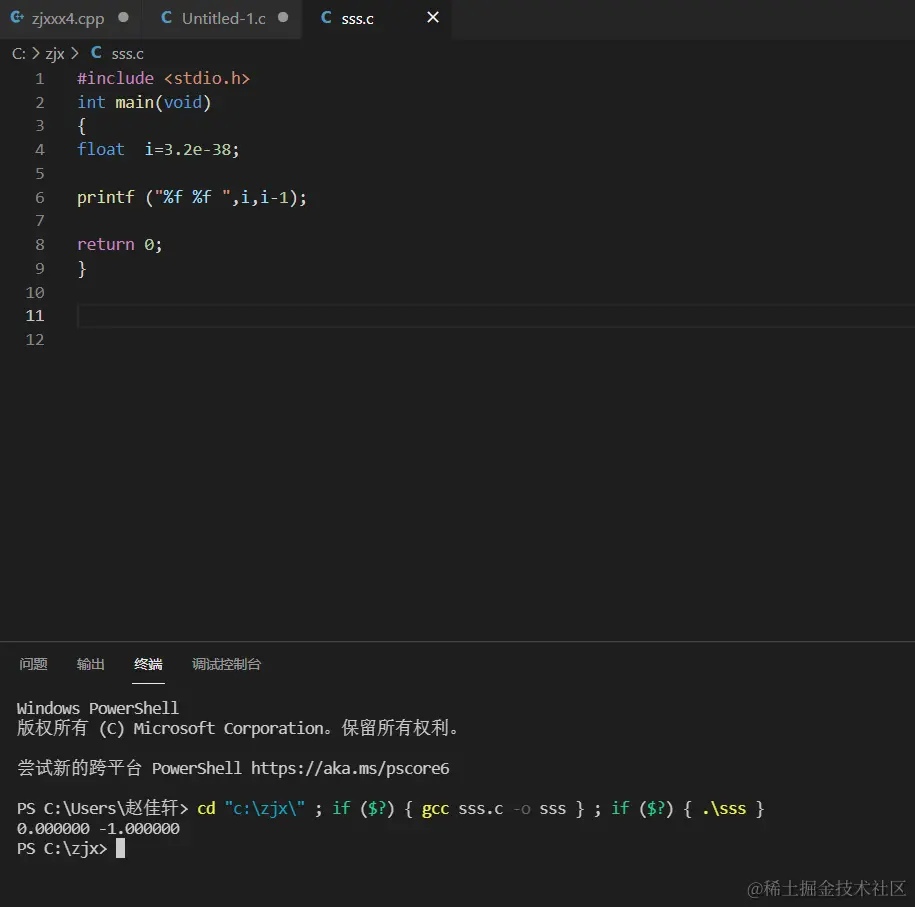The height and width of the screenshot is (907, 915).
Task: Switch to the 问题 panel tab
Action: coord(33,663)
